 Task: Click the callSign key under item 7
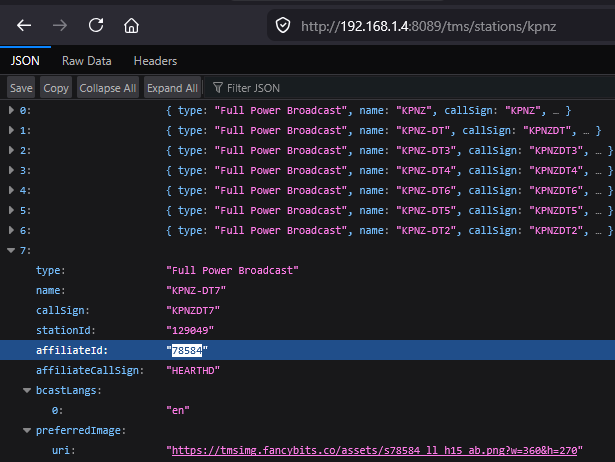pyautogui.click(x=63, y=310)
